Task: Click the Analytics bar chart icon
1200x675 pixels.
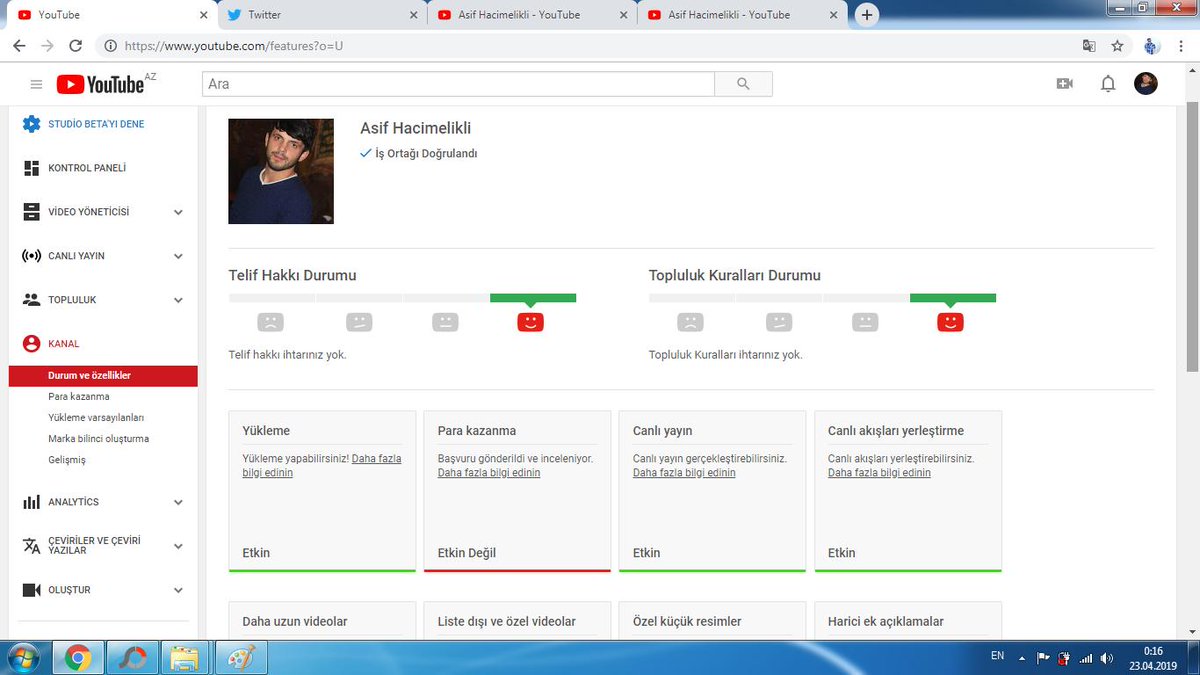Action: pos(31,502)
